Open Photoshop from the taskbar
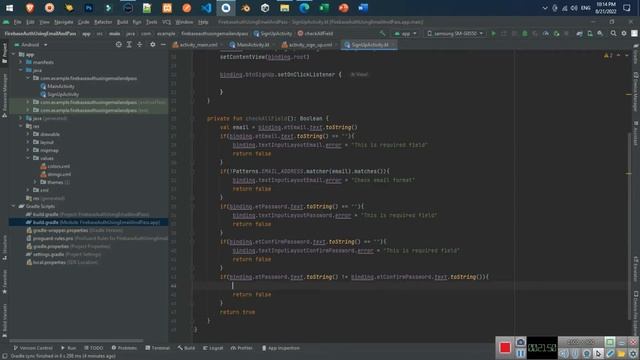The image size is (640, 360). pyautogui.click(x=89, y=8)
